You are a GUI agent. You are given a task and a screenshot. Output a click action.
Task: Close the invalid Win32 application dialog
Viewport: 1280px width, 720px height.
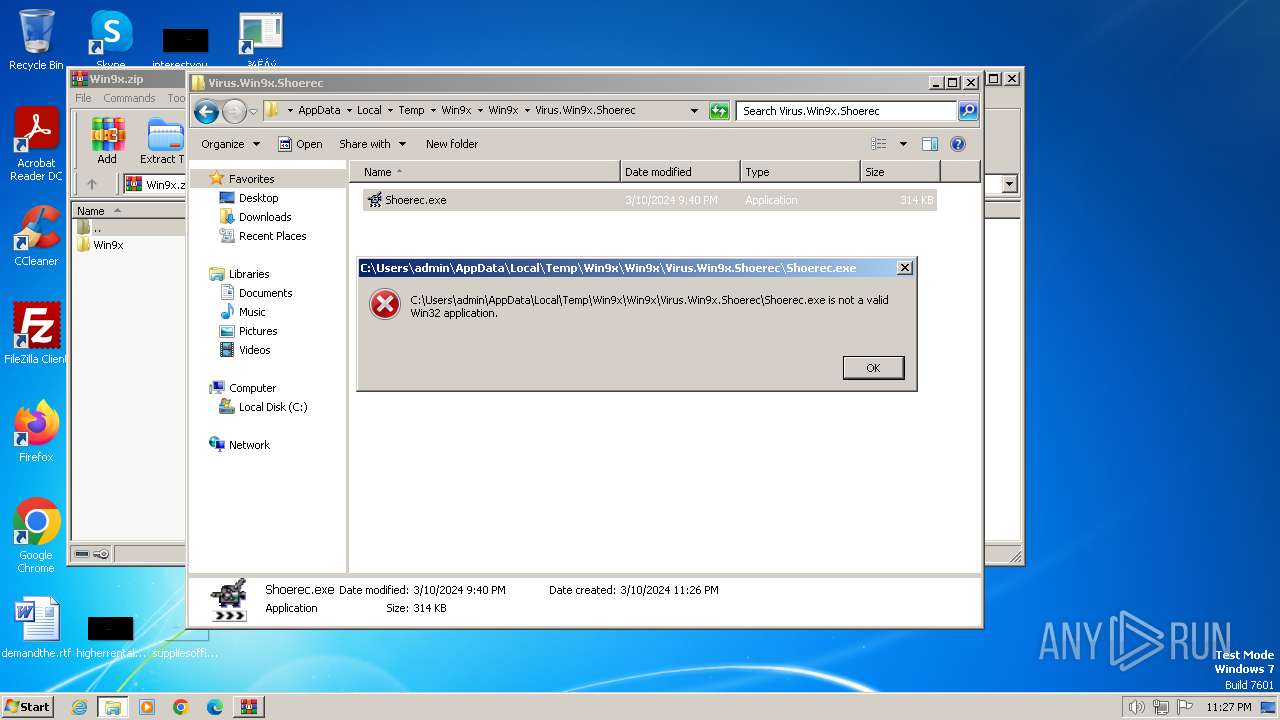point(904,268)
